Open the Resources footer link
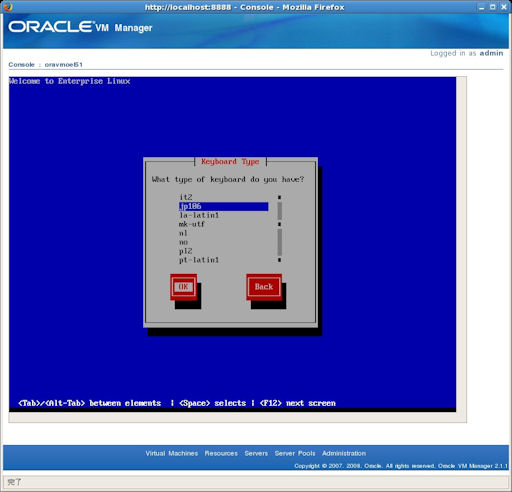Image resolution: width=512 pixels, height=492 pixels. [221, 453]
